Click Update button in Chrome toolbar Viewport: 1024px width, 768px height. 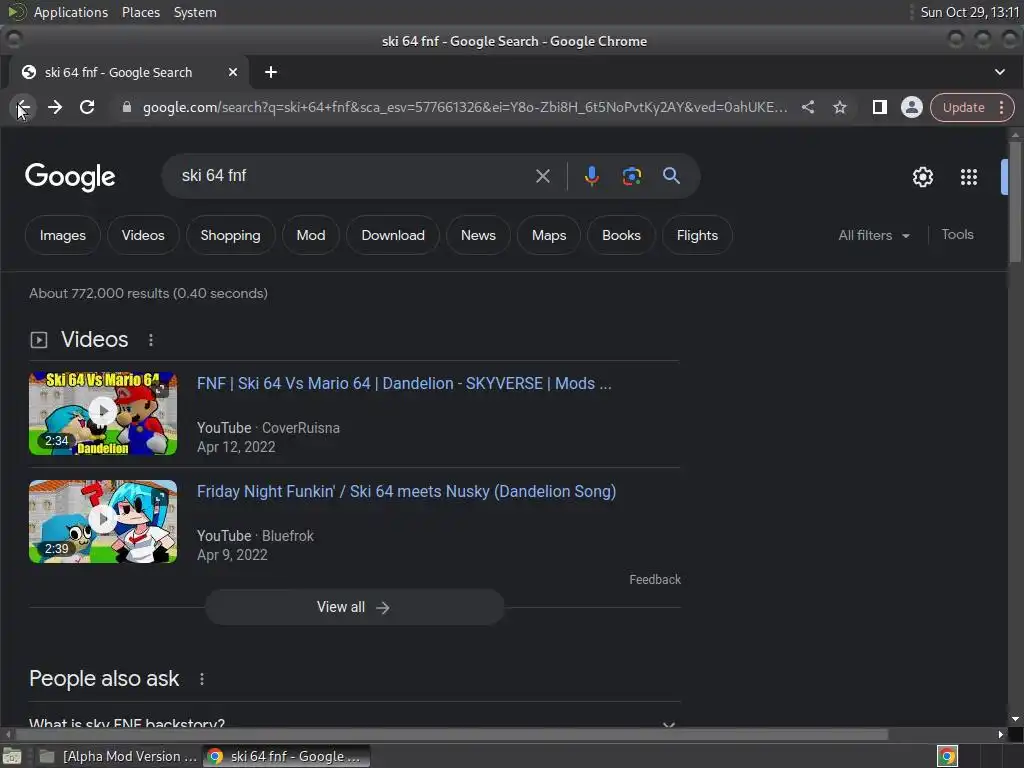[x=963, y=107]
